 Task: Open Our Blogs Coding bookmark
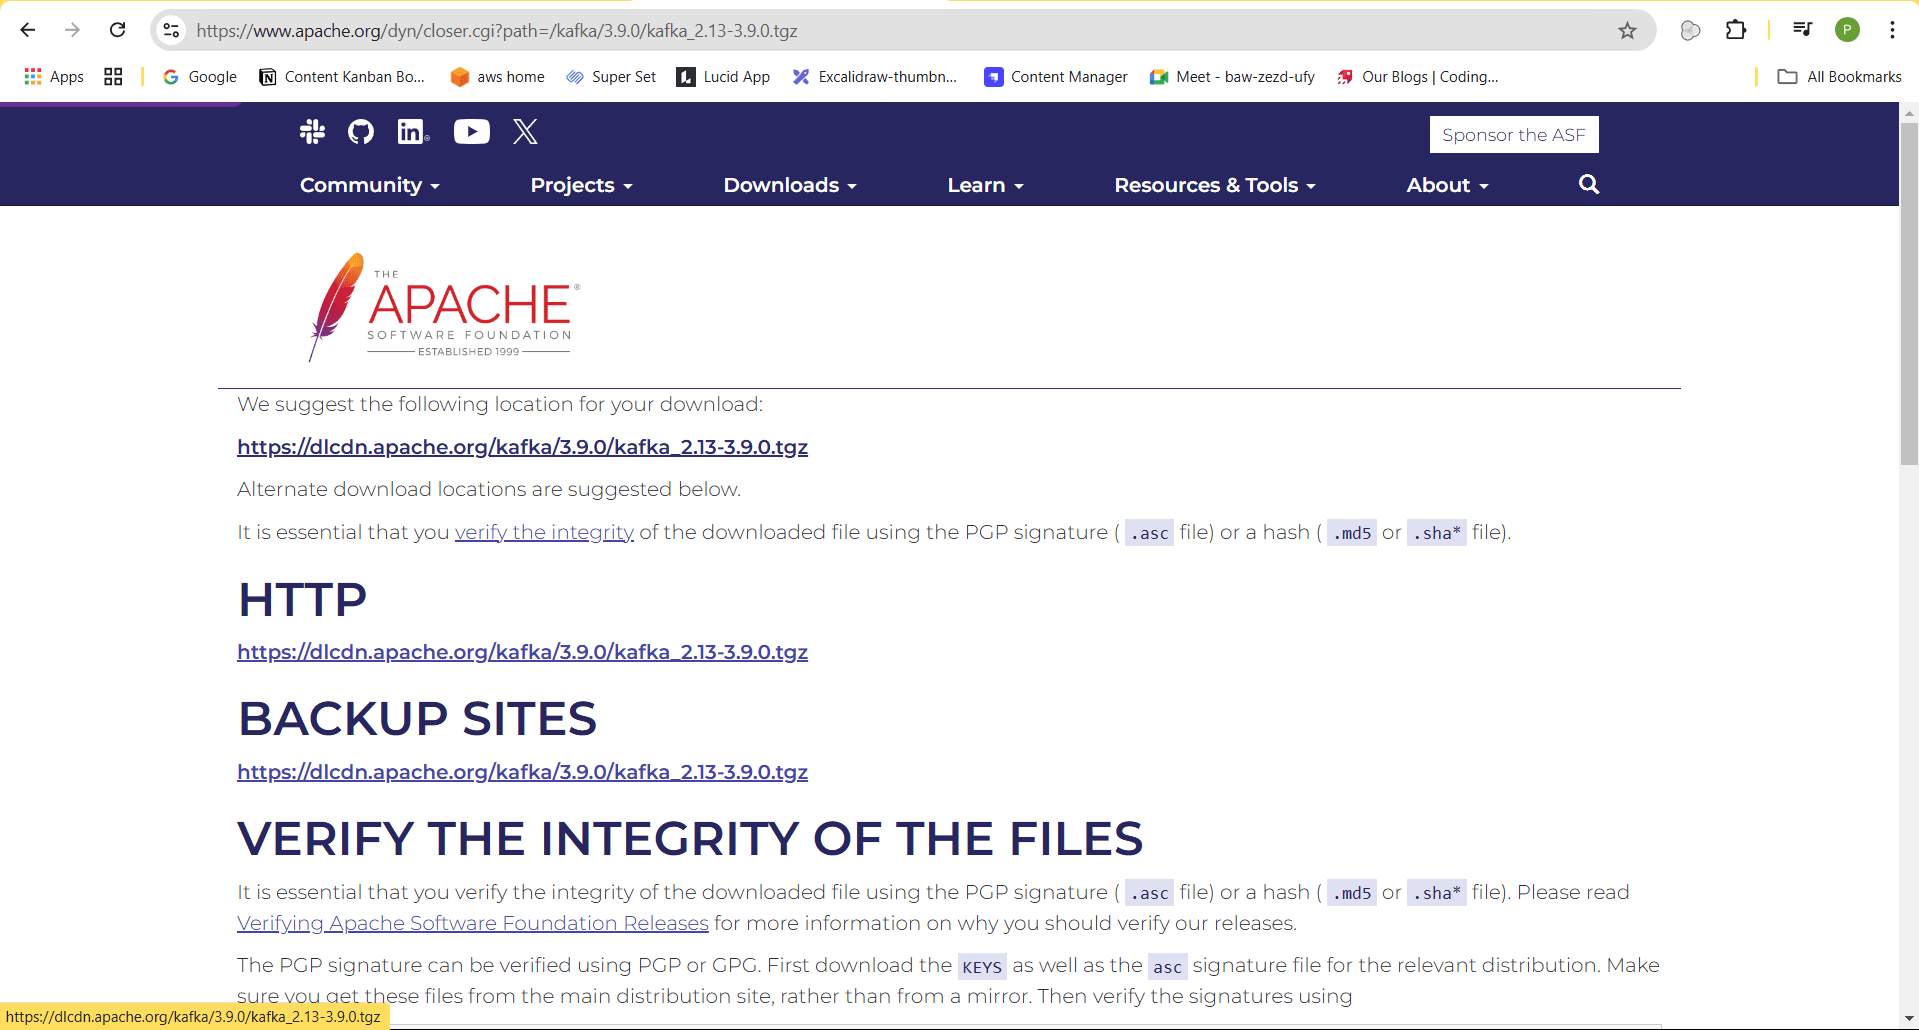tap(1418, 77)
